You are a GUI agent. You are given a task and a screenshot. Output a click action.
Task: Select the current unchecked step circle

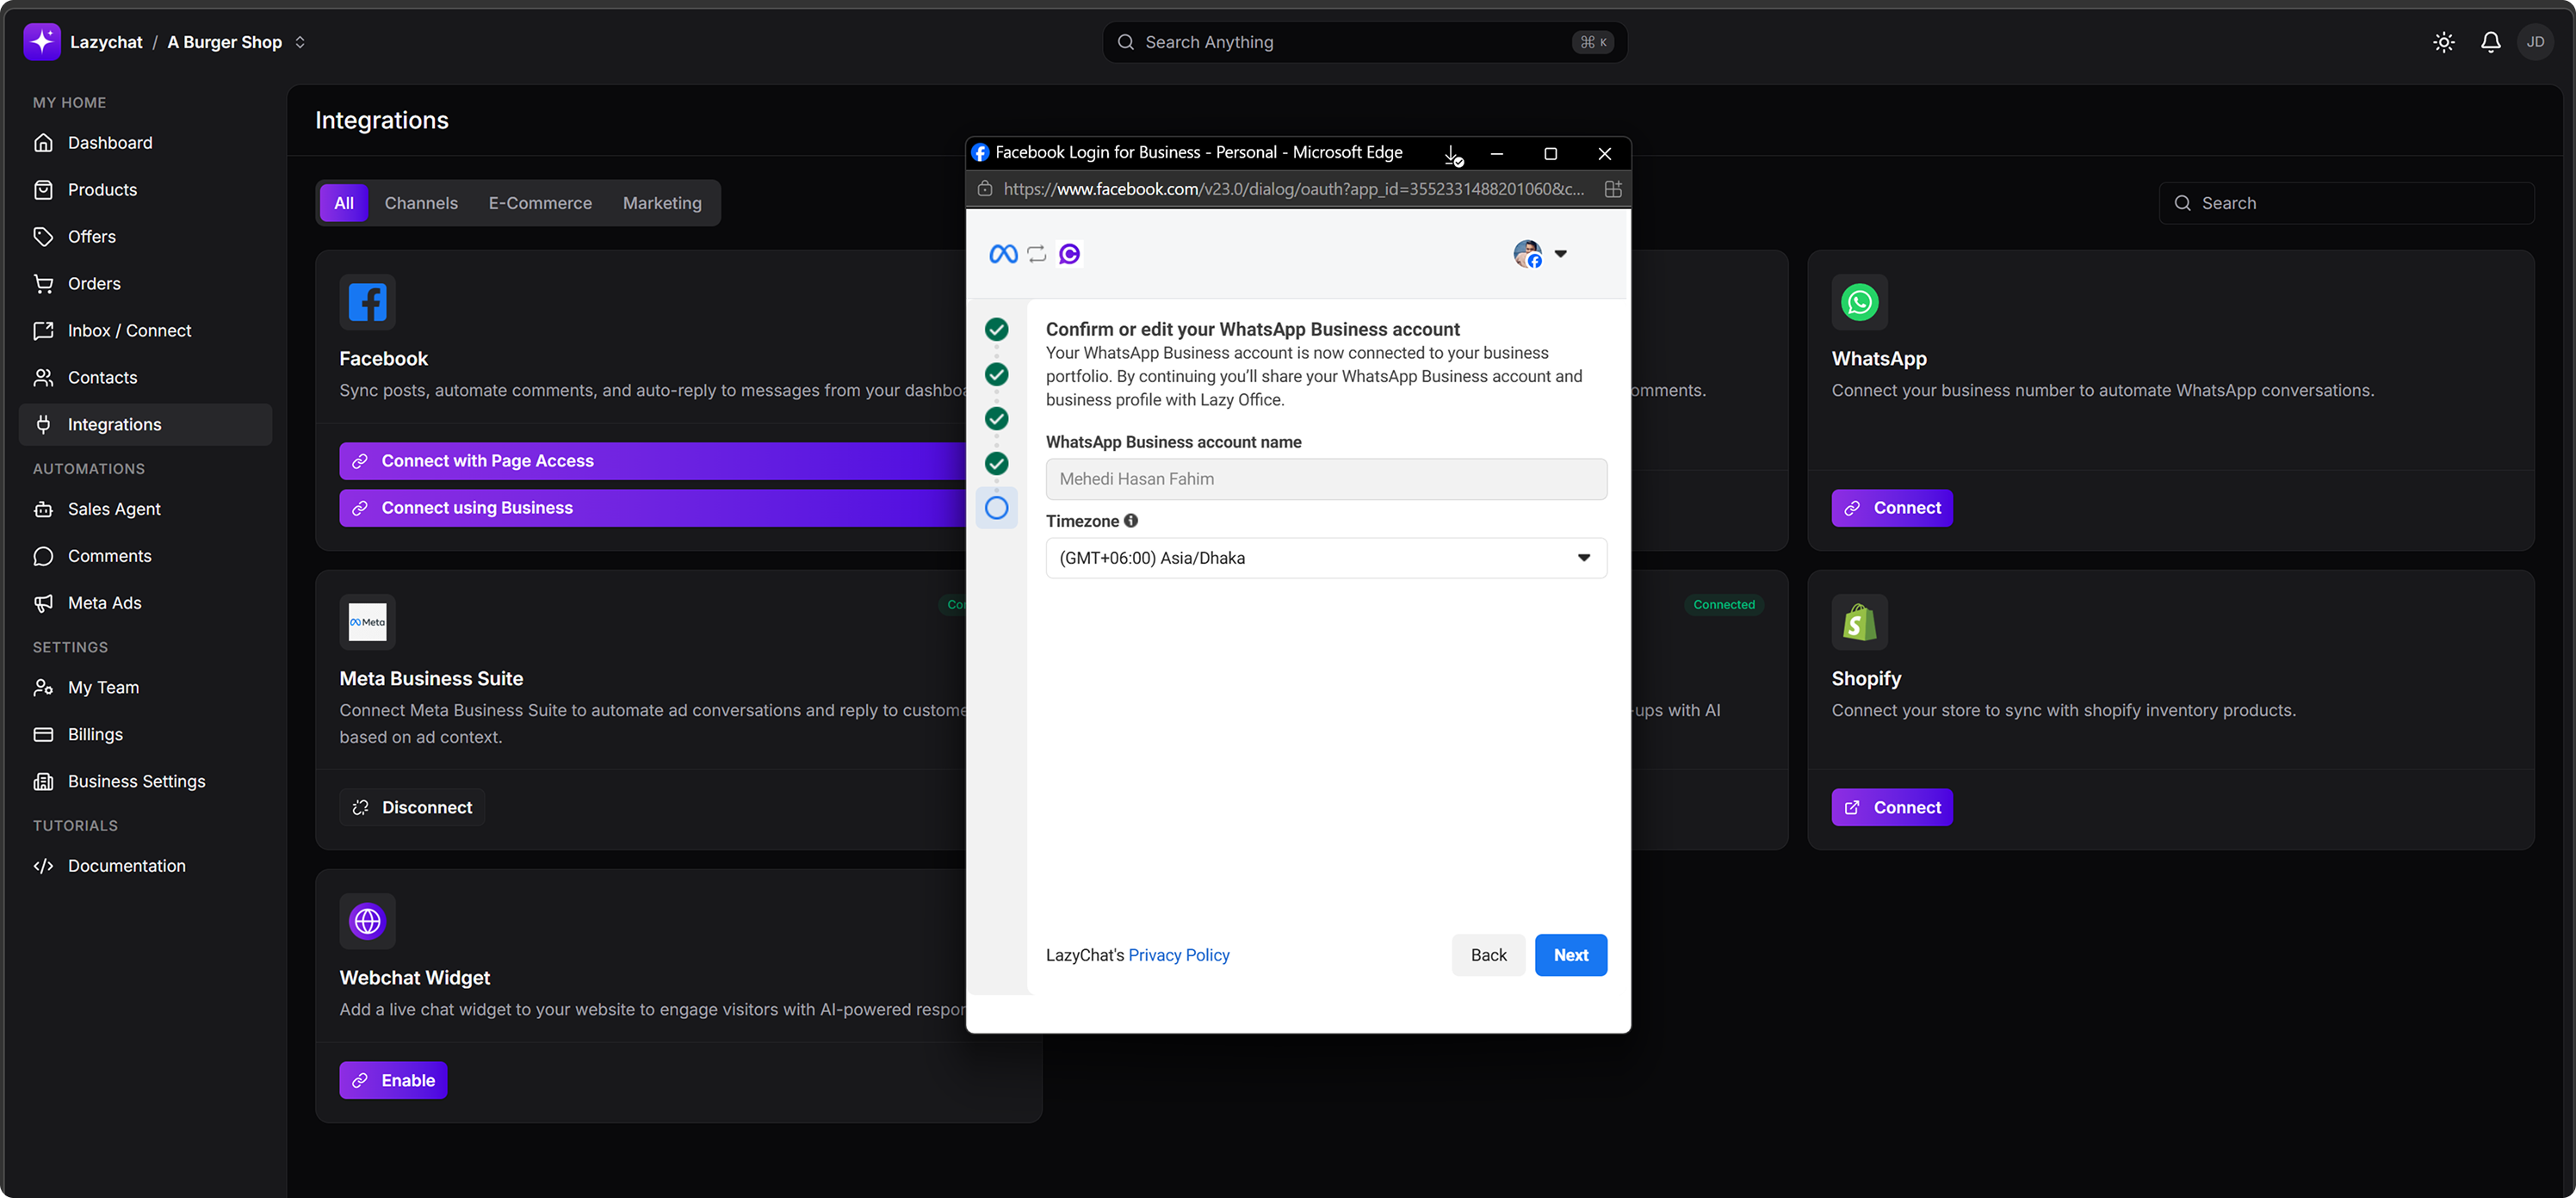click(996, 508)
